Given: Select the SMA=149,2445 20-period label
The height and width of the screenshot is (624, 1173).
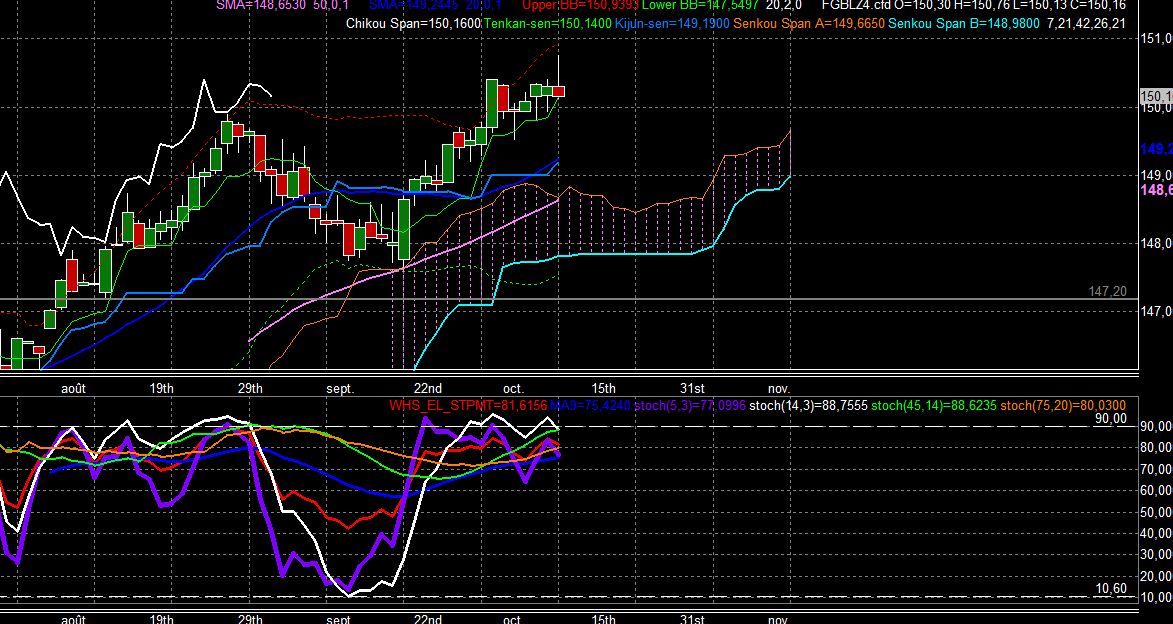Looking at the screenshot, I should (x=435, y=5).
